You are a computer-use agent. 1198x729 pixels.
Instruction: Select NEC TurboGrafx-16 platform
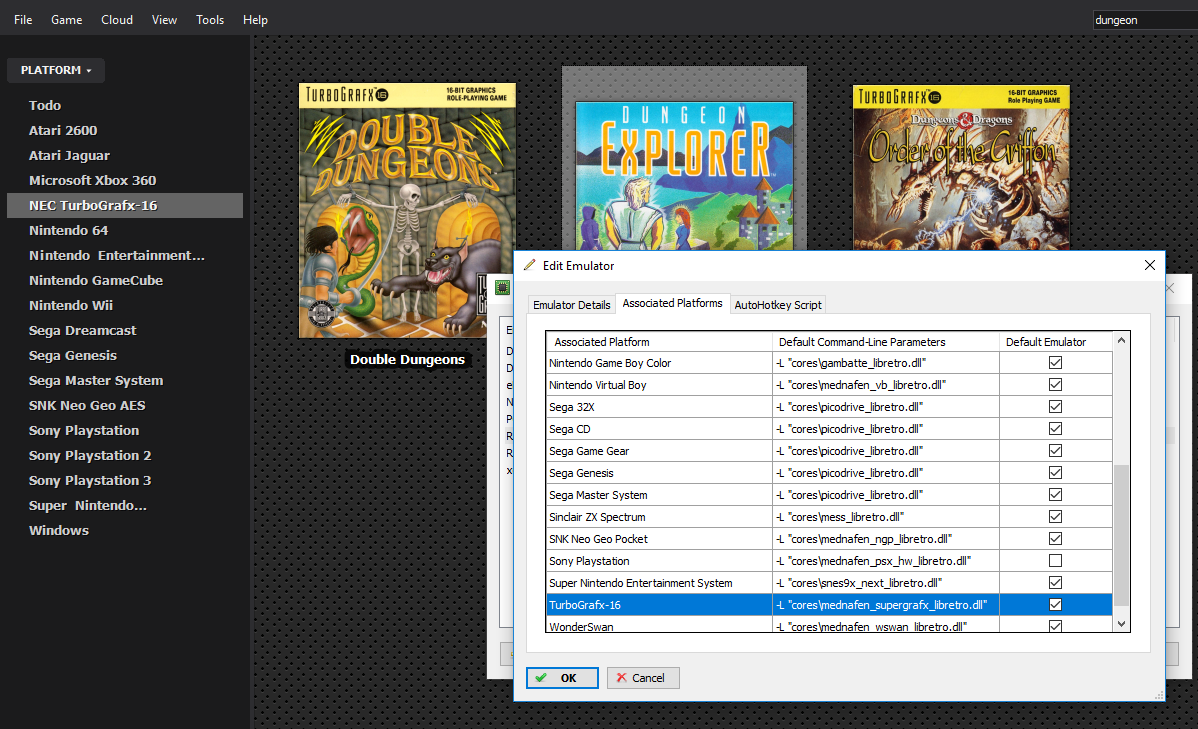(x=125, y=206)
